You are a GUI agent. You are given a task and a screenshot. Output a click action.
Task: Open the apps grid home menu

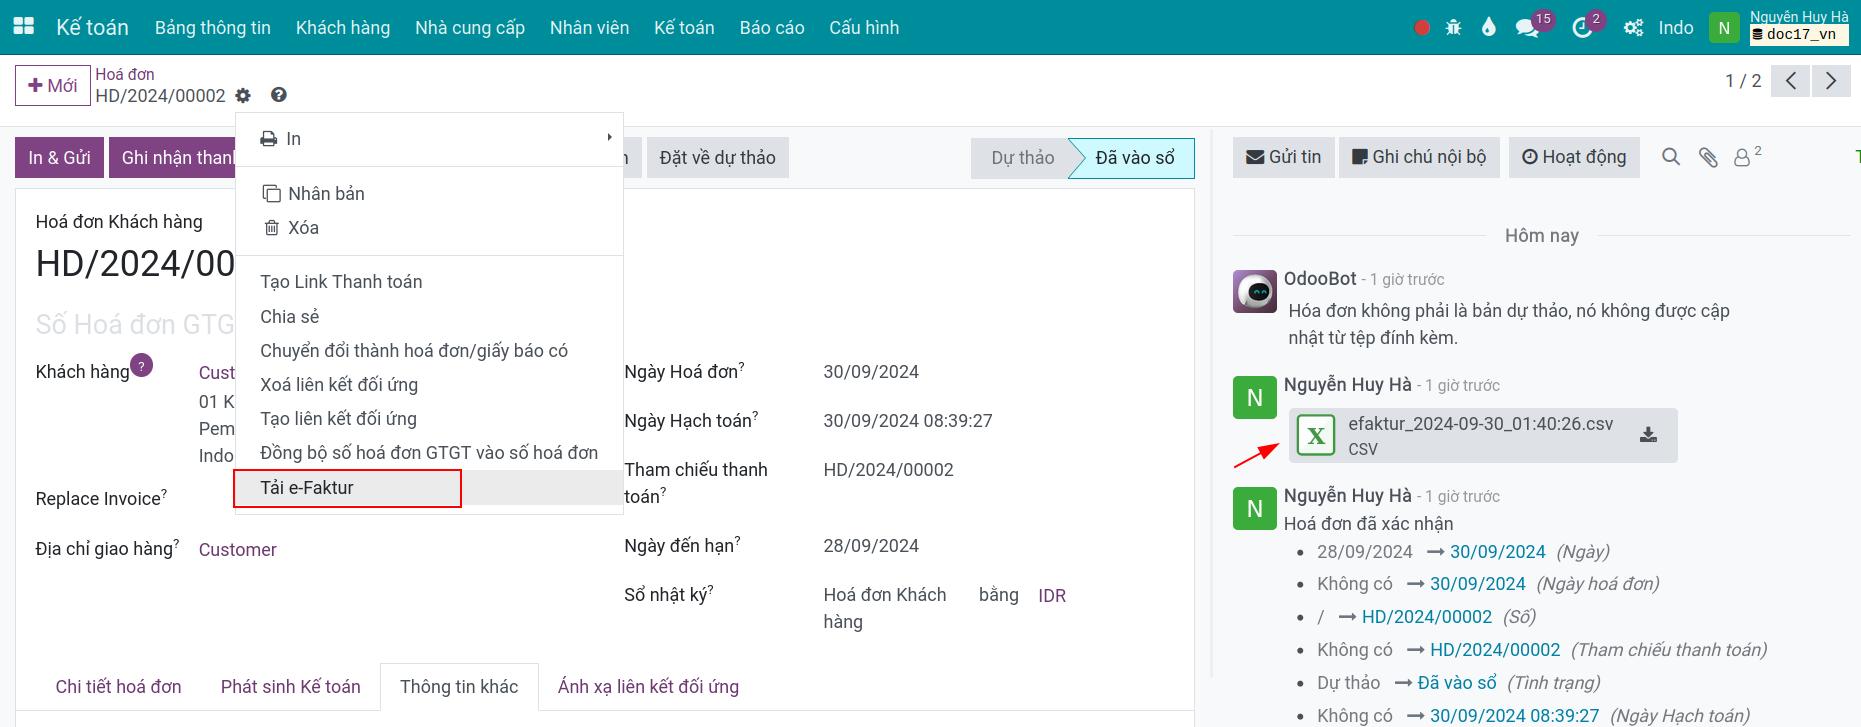tap(23, 27)
